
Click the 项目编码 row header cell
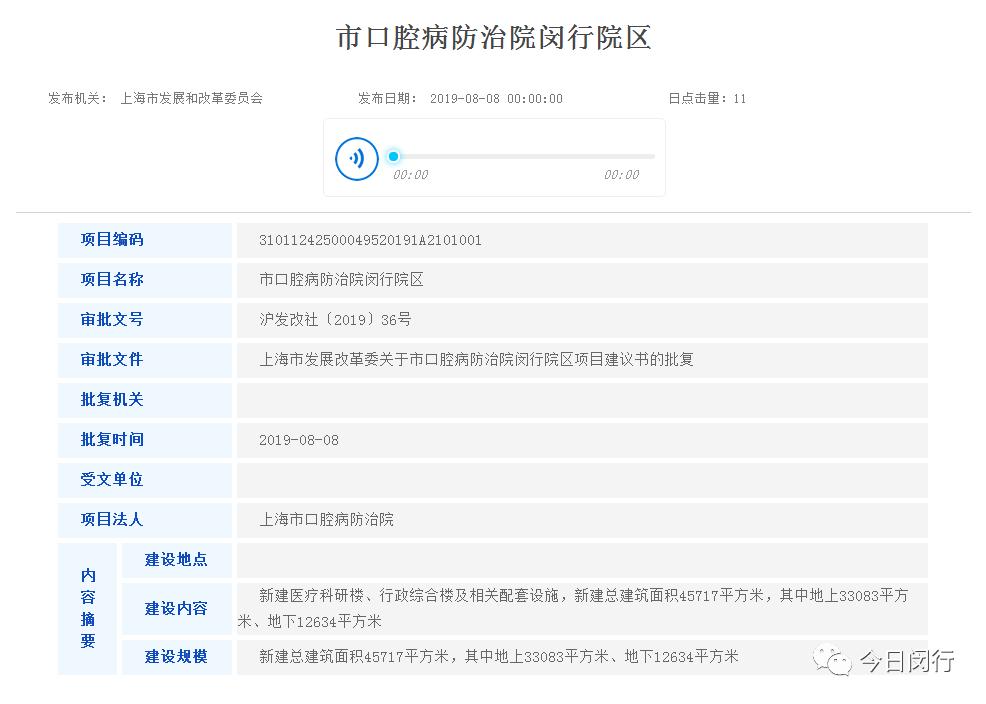pos(112,240)
